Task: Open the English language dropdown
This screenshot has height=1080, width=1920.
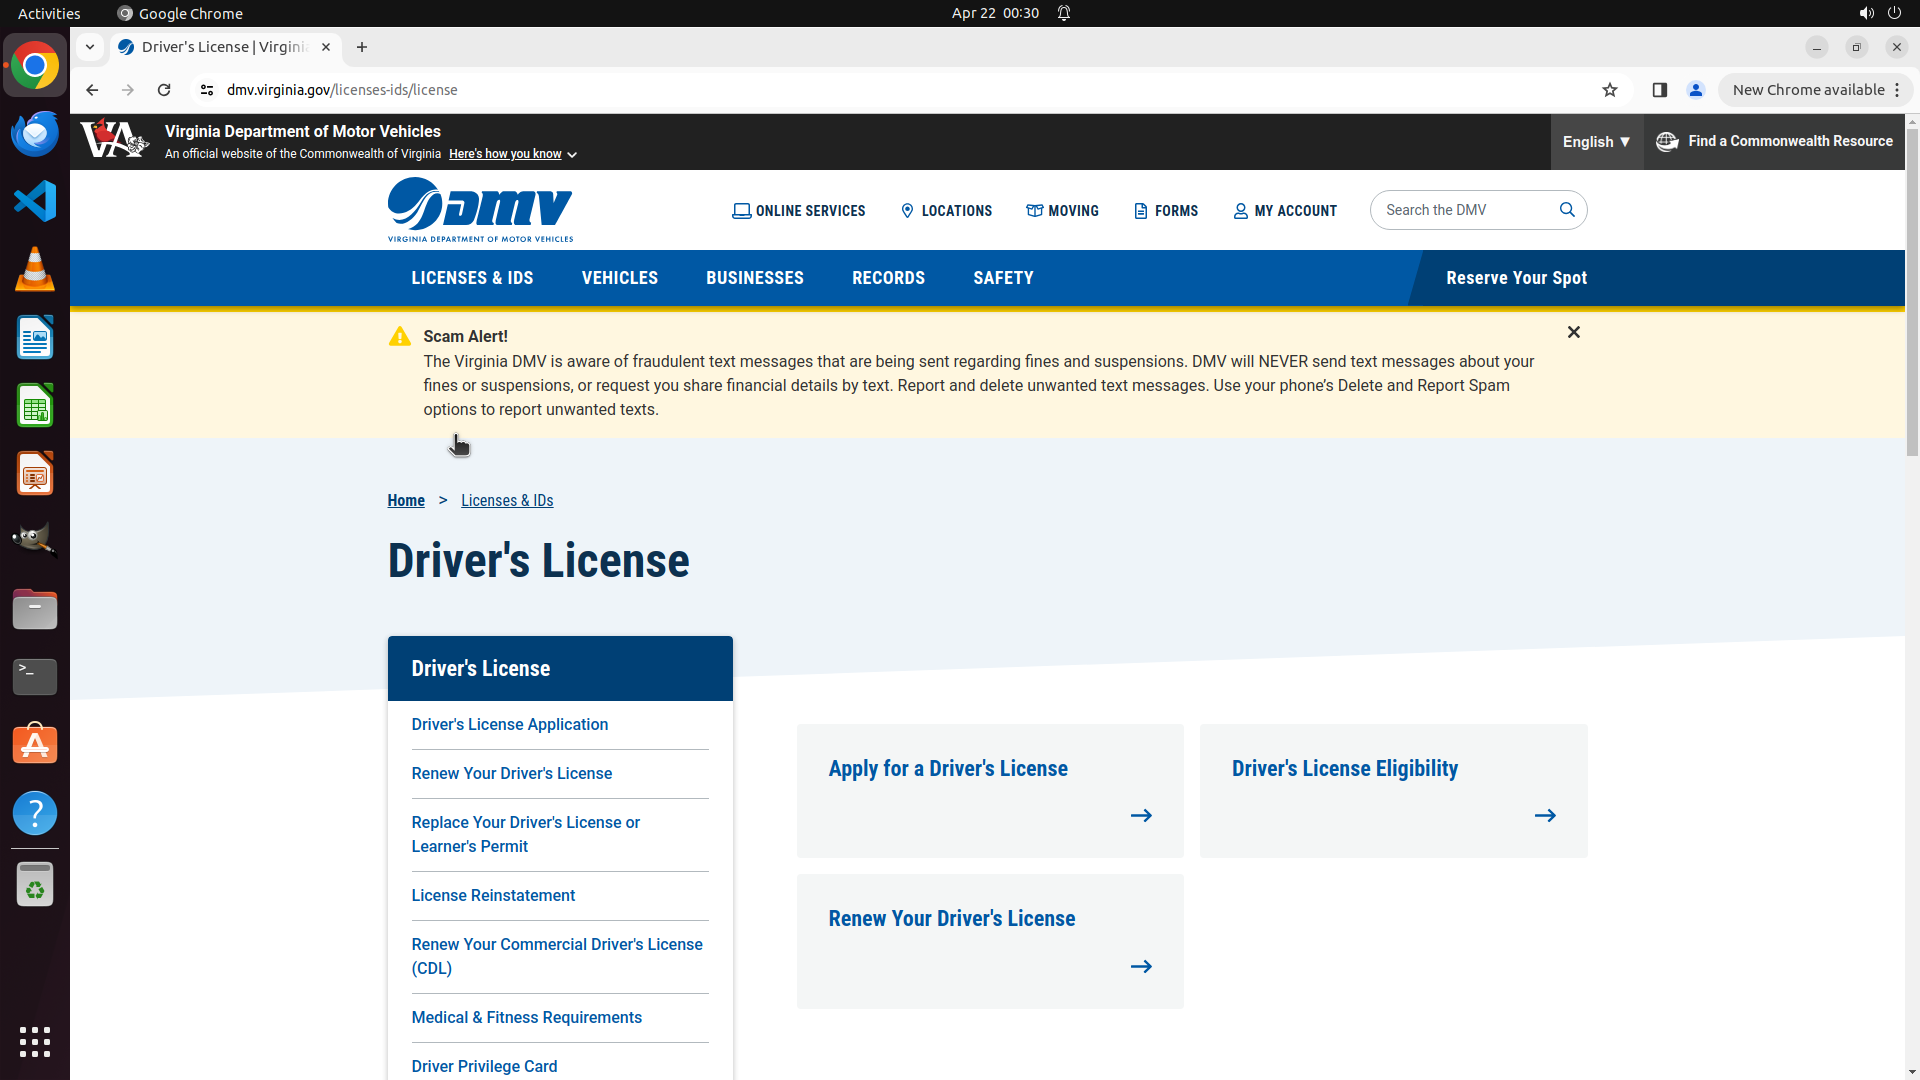Action: pos(1596,142)
